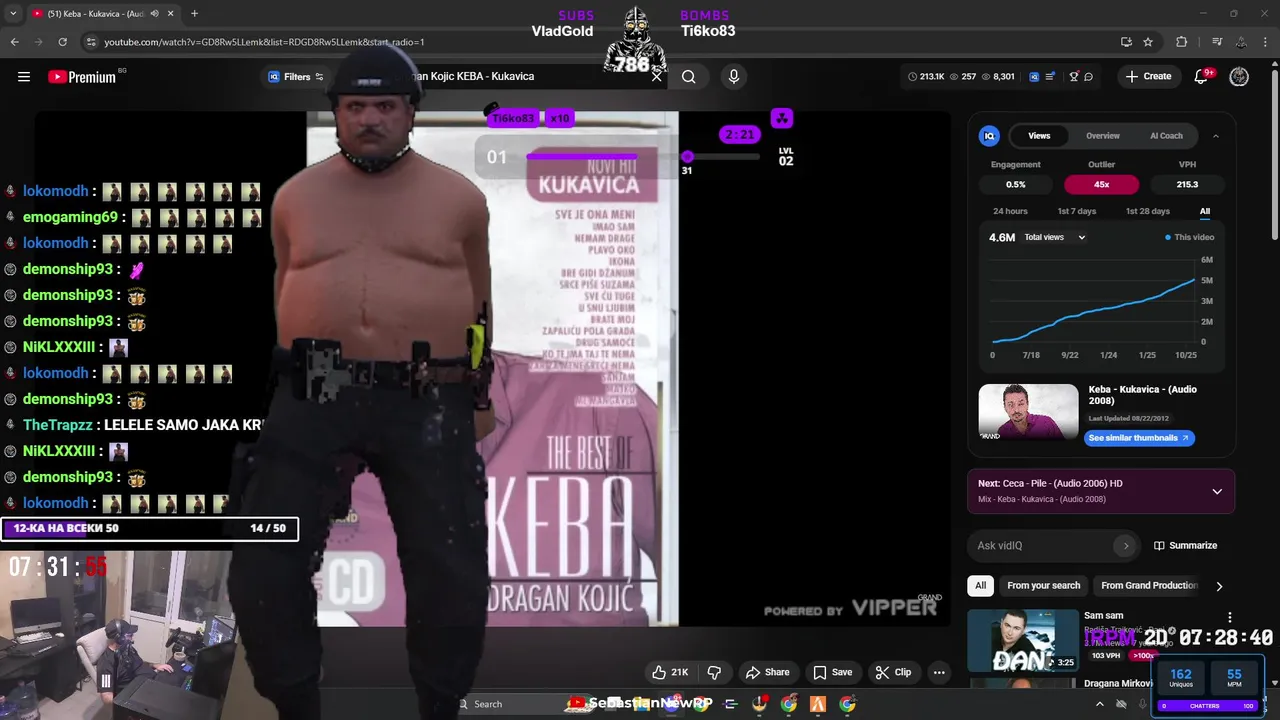Select the From Grand Production chip
The image size is (1280, 720).
click(x=1148, y=586)
